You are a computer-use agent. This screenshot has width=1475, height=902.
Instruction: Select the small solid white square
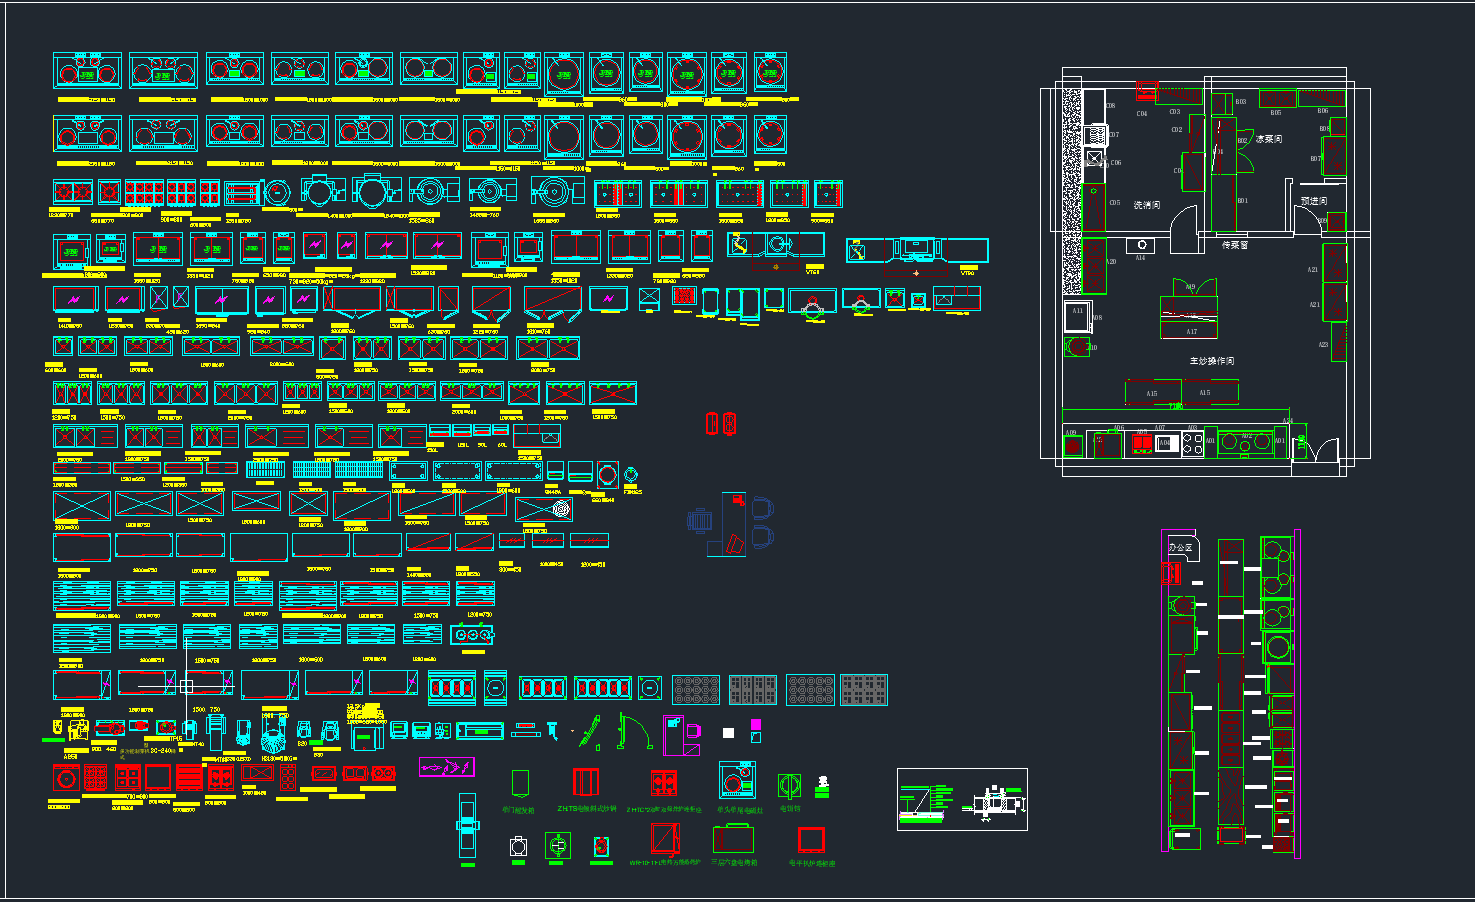pyautogui.click(x=728, y=733)
